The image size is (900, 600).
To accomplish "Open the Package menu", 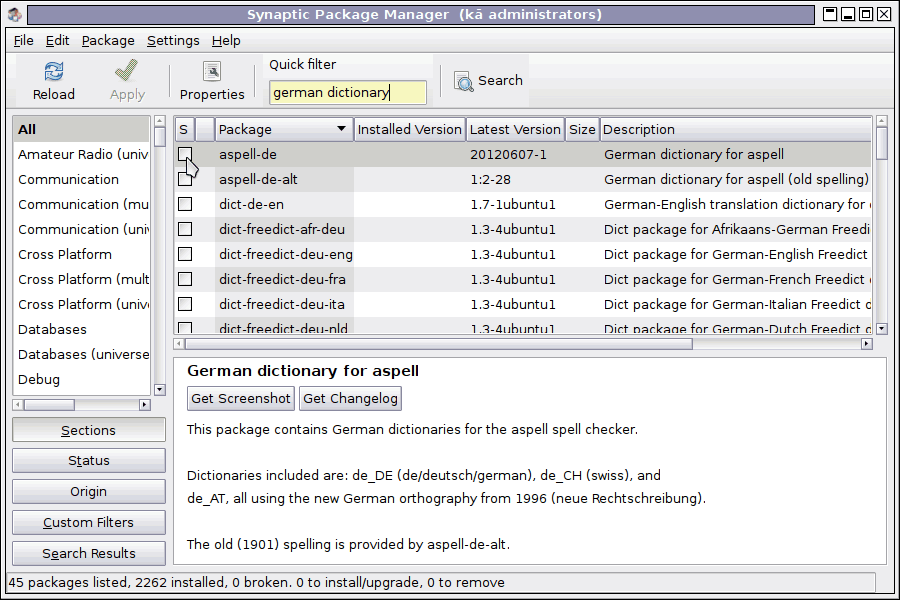I will 108,41.
